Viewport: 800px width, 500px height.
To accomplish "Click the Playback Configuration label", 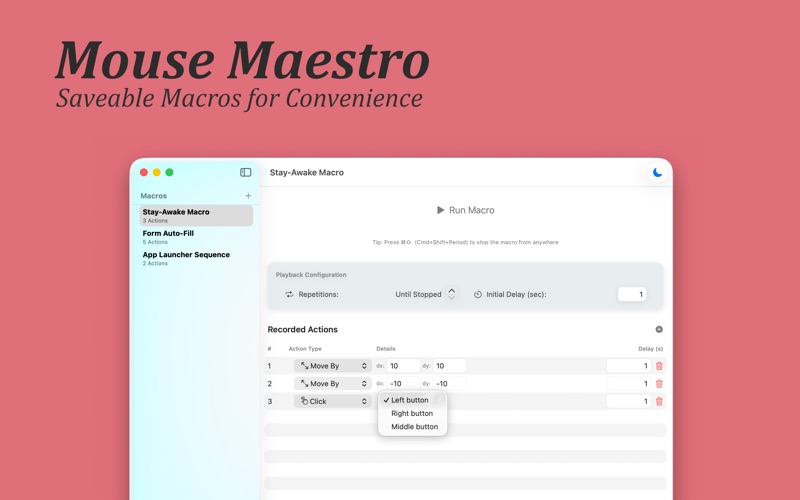I will click(x=311, y=274).
